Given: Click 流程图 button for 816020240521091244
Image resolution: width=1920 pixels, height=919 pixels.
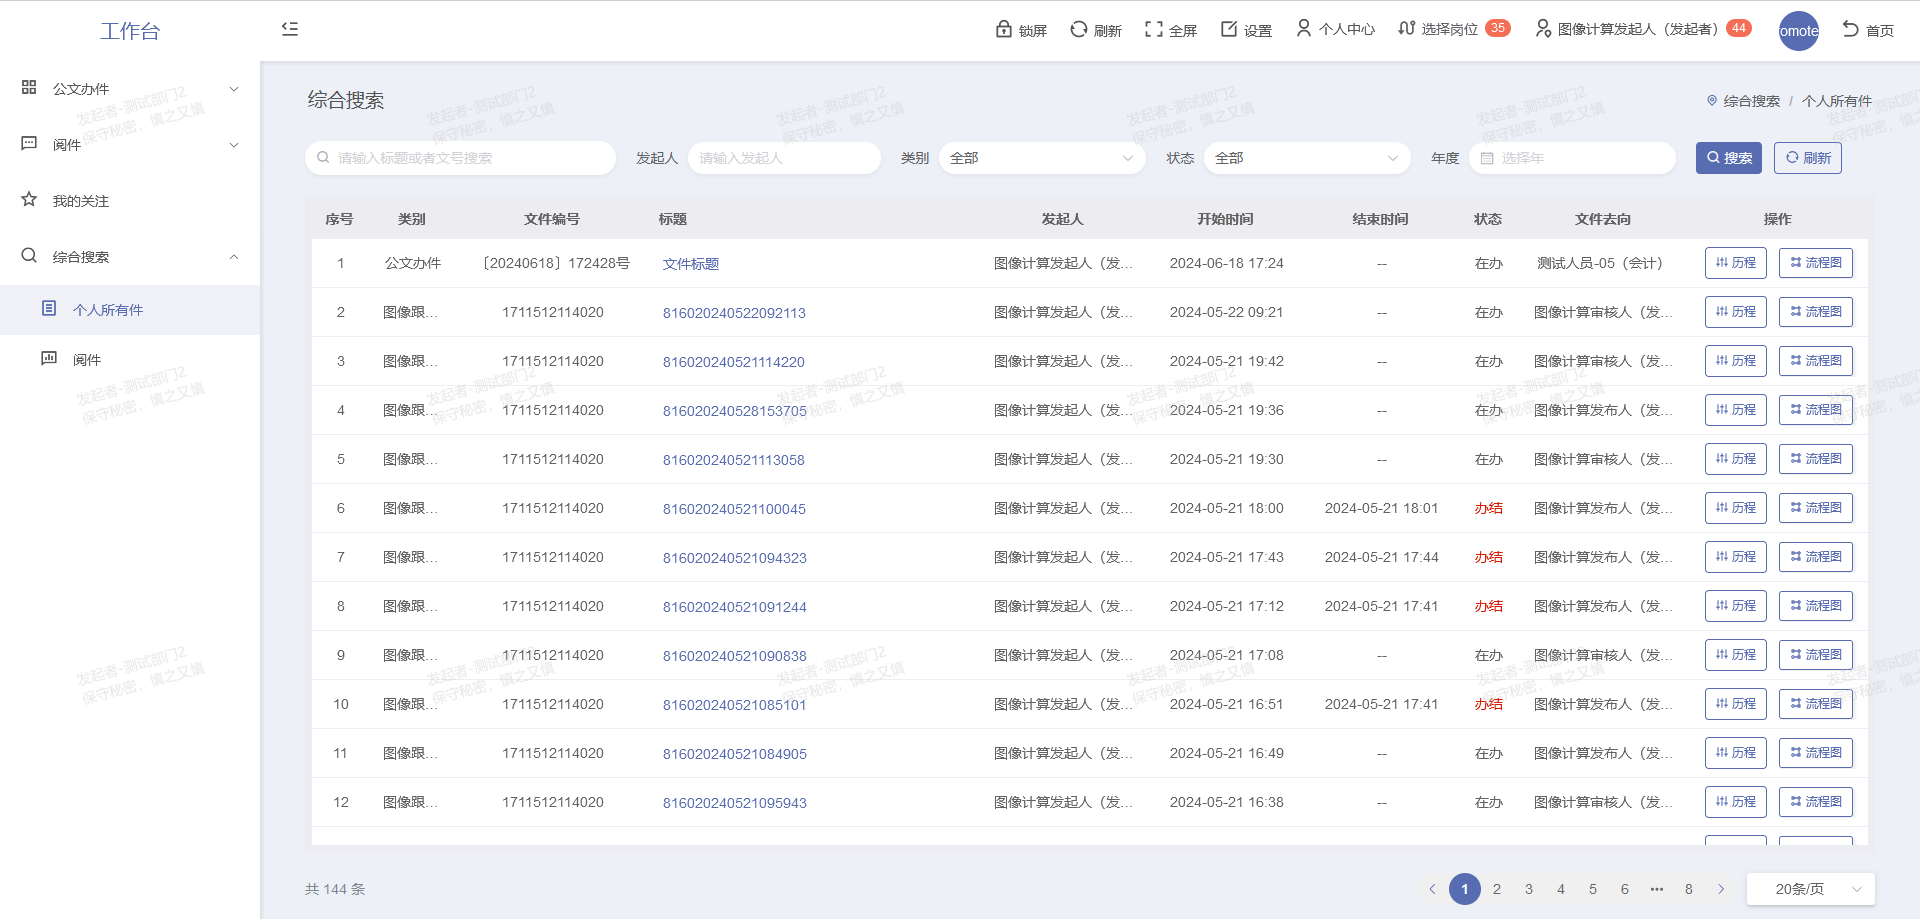Looking at the screenshot, I should pyautogui.click(x=1815, y=606).
